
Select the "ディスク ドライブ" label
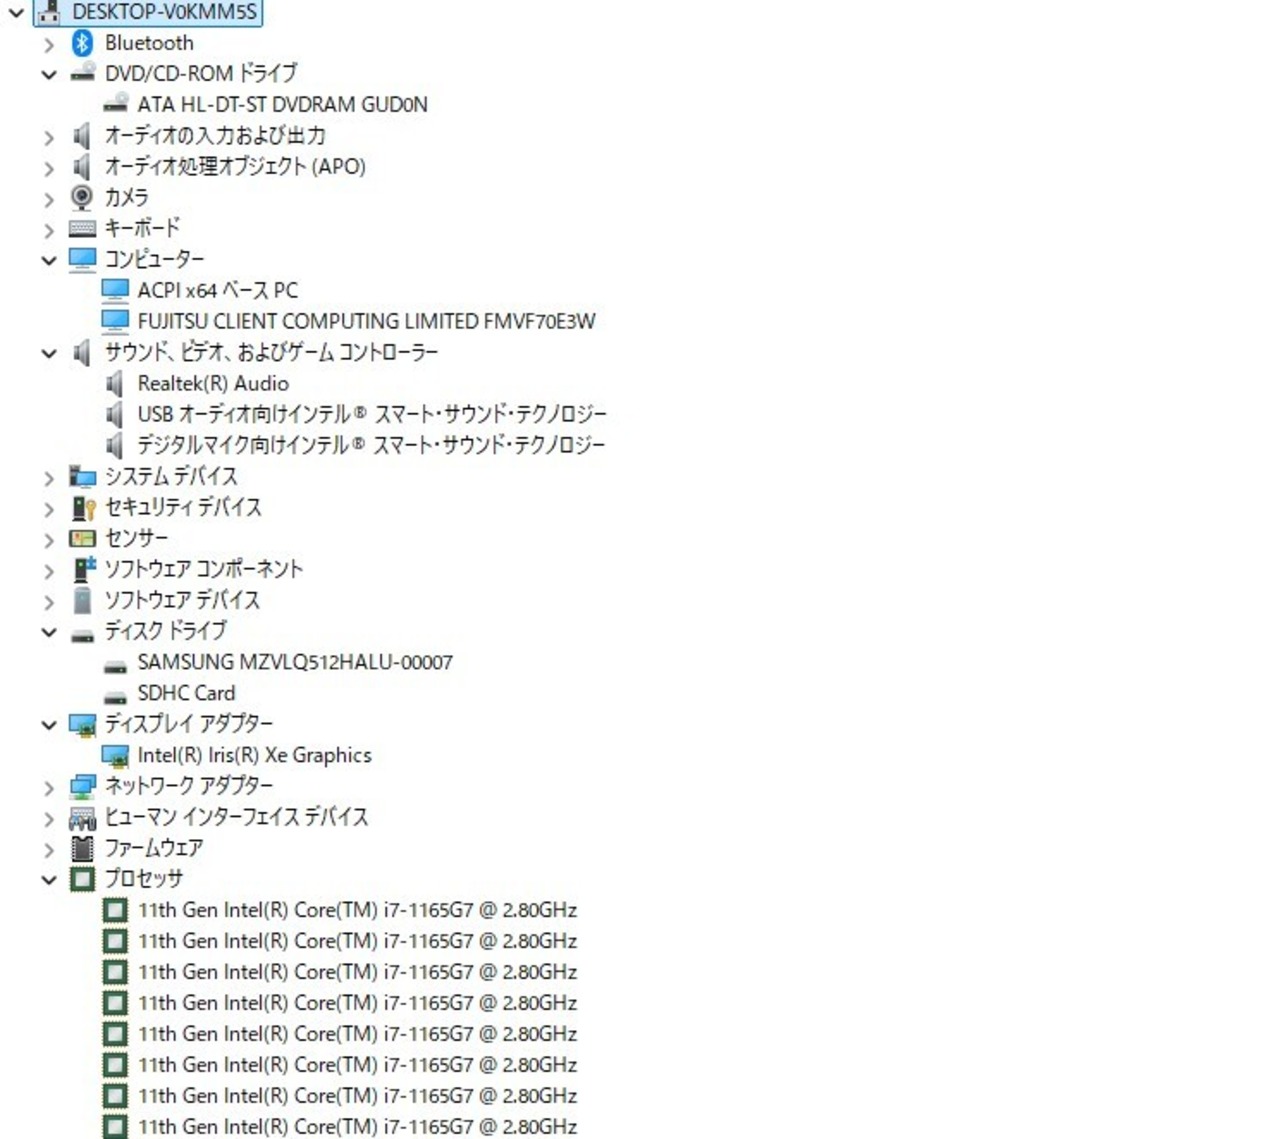pyautogui.click(x=166, y=631)
